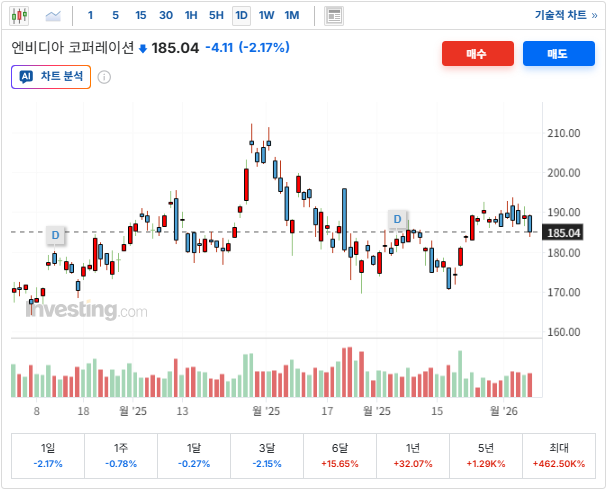This screenshot has width=607, height=490.
Task: Click the red 매수 button
Action: [x=478, y=53]
